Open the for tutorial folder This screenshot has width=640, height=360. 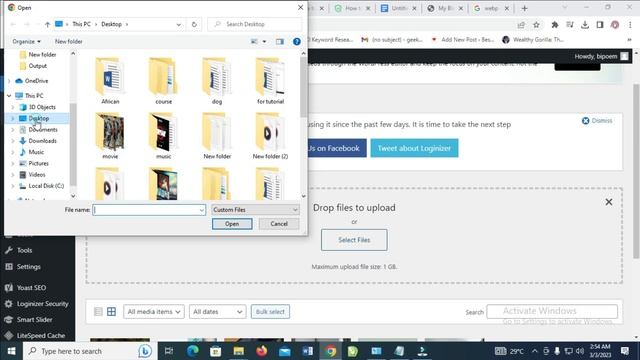point(270,81)
